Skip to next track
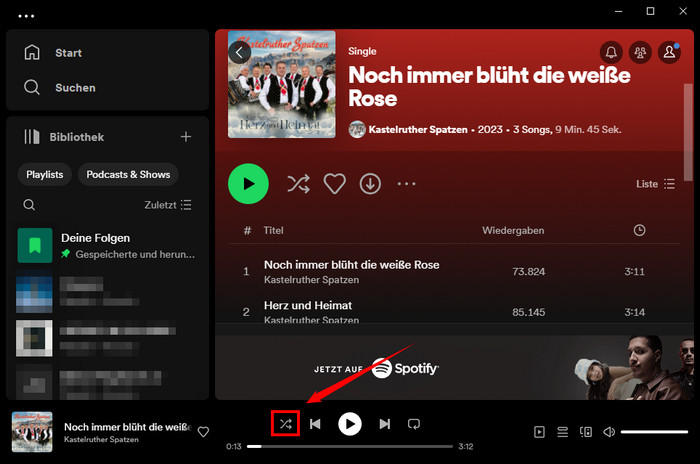700x464 pixels. click(384, 424)
